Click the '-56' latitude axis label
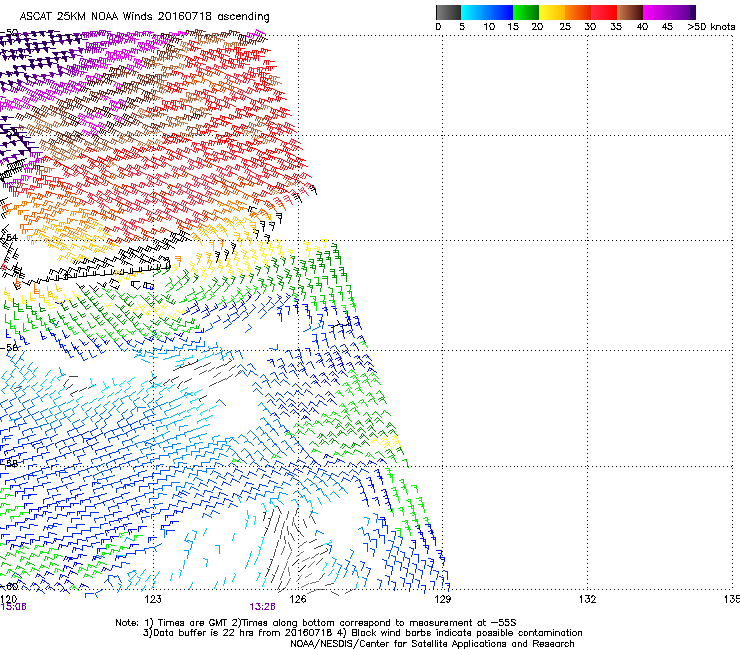 (x=9, y=347)
